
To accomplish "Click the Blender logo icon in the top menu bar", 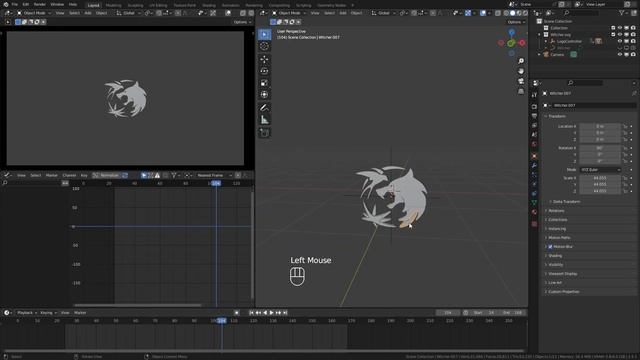I will 6,4.
